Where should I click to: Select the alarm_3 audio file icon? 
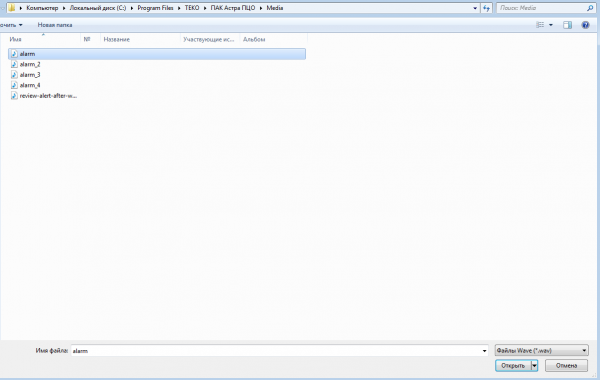point(14,75)
